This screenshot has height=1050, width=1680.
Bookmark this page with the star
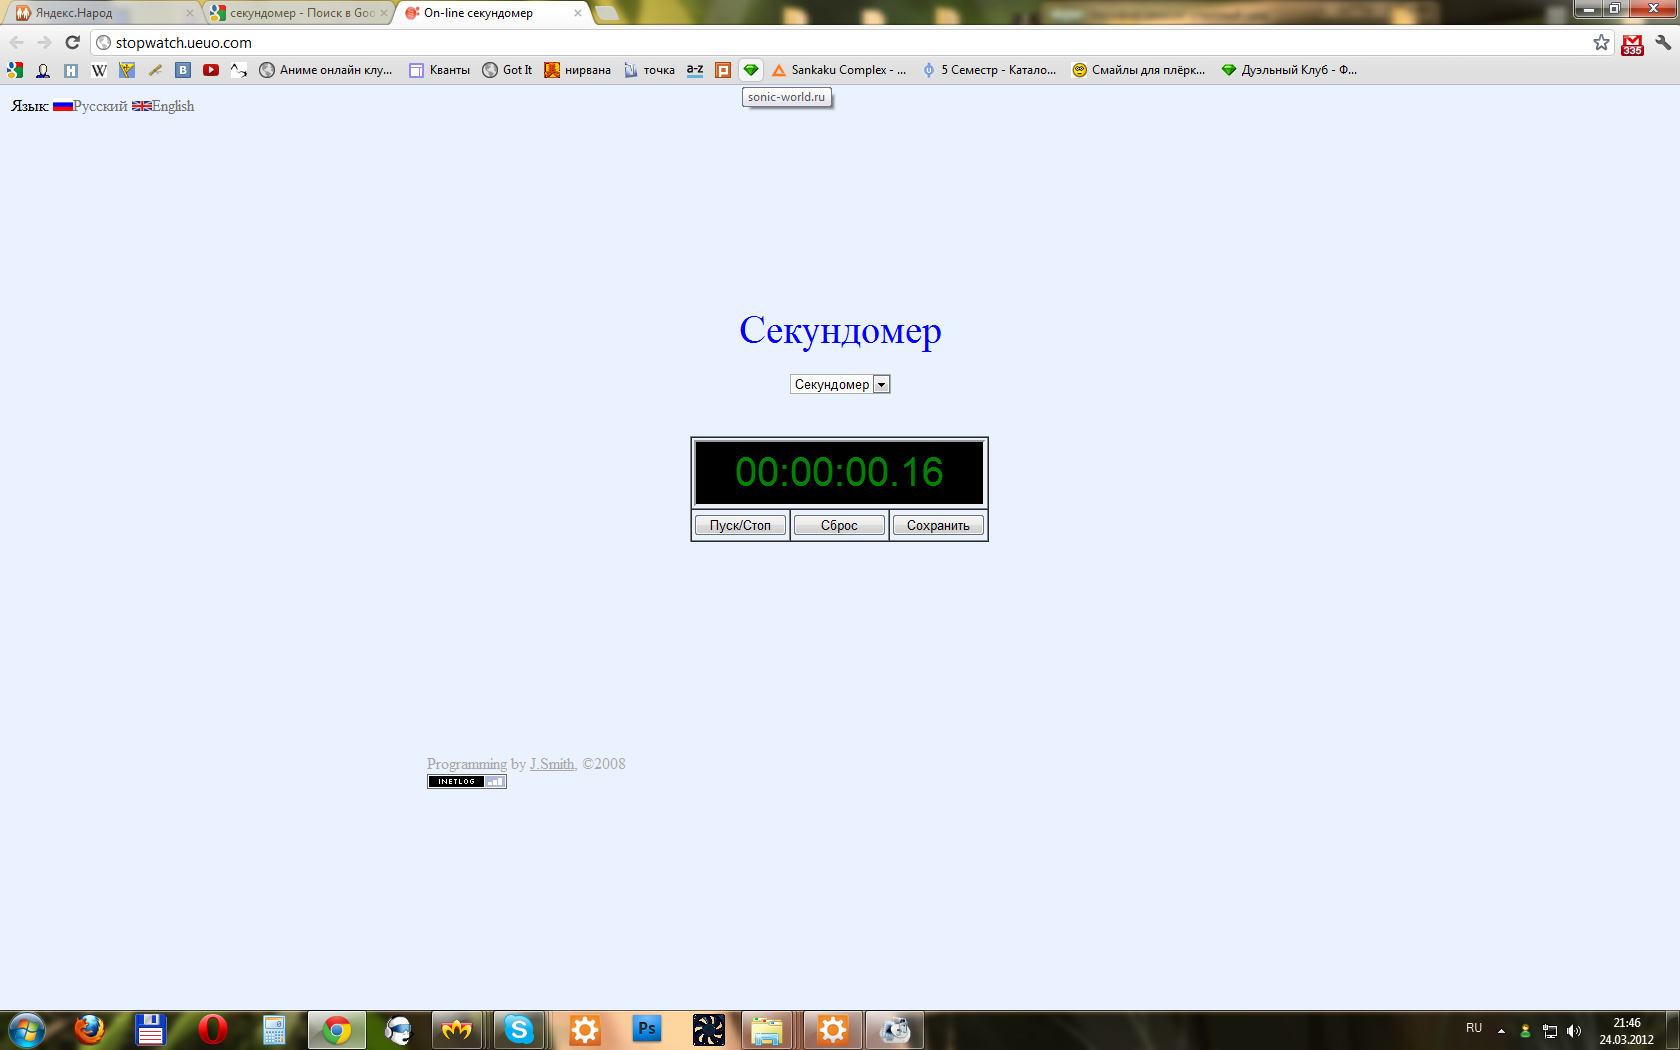[x=1601, y=42]
